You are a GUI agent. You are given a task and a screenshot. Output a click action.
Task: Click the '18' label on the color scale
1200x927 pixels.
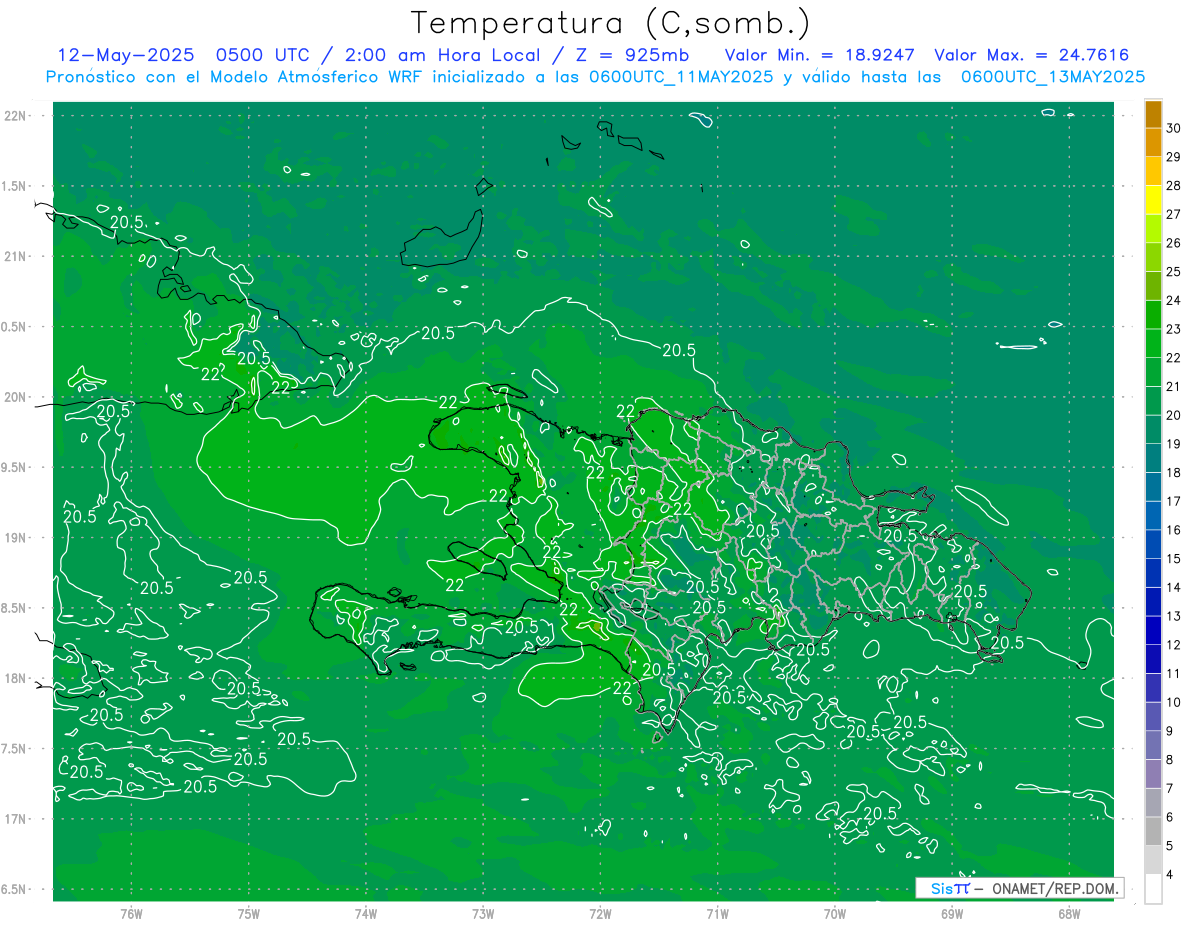click(1174, 473)
